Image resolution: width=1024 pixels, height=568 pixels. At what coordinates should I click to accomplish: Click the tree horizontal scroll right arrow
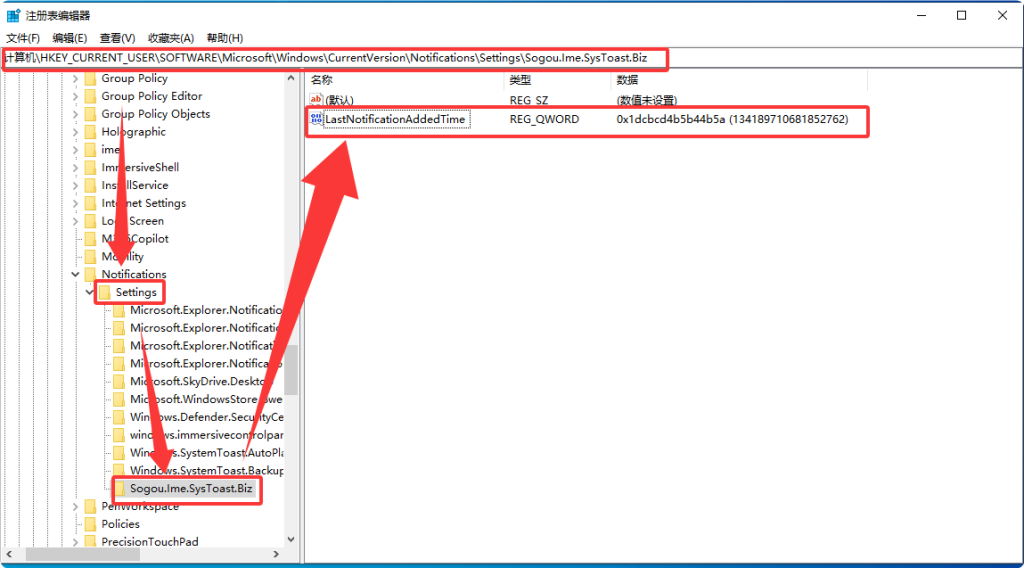[x=276, y=554]
